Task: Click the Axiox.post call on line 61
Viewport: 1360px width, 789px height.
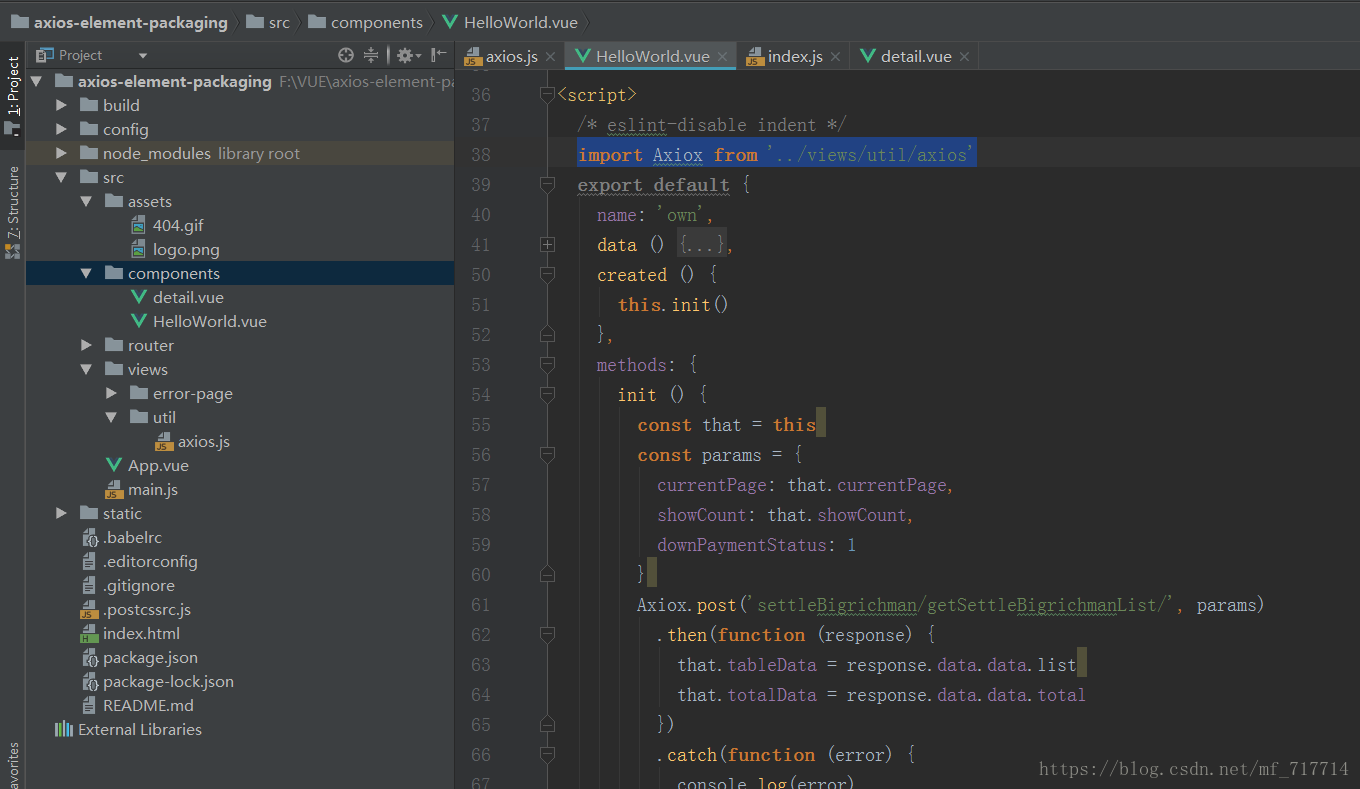Action: pyautogui.click(x=950, y=605)
